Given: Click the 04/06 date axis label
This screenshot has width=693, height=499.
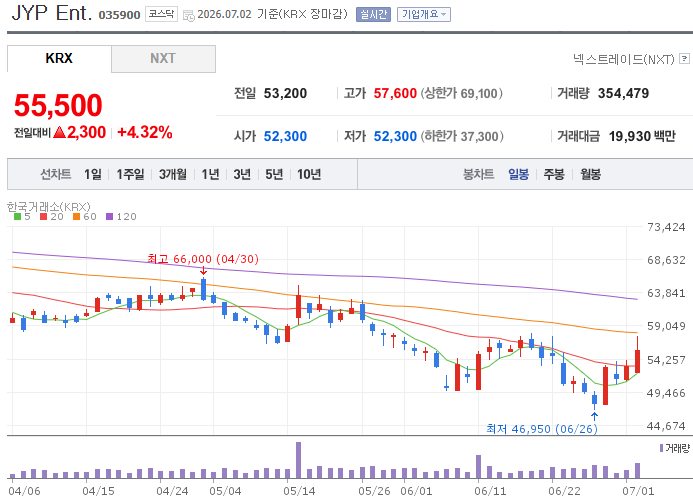Looking at the screenshot, I should [24, 491].
